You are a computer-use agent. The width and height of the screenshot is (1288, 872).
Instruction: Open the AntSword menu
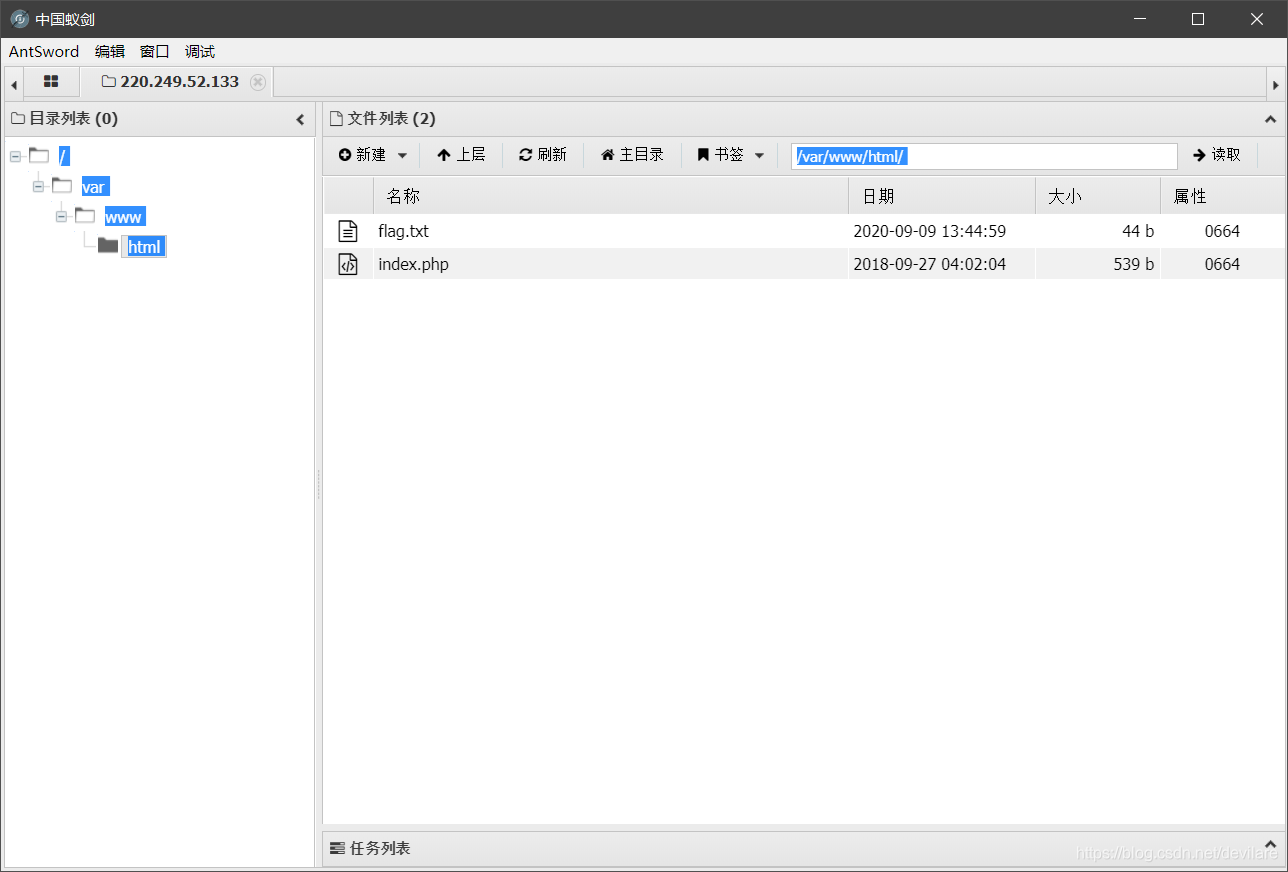pos(44,52)
